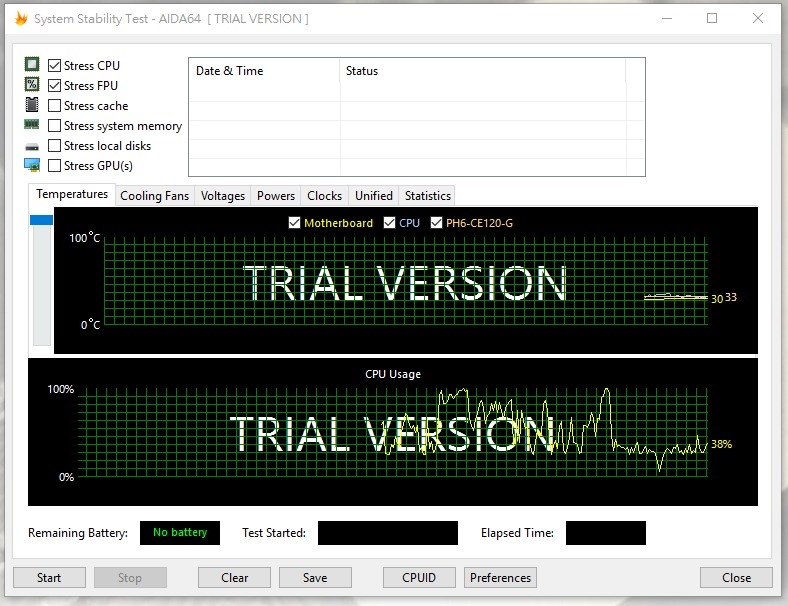Viewport: 788px width, 606px height.
Task: Enable the Stress GPU(s) checkbox
Action: tap(54, 165)
